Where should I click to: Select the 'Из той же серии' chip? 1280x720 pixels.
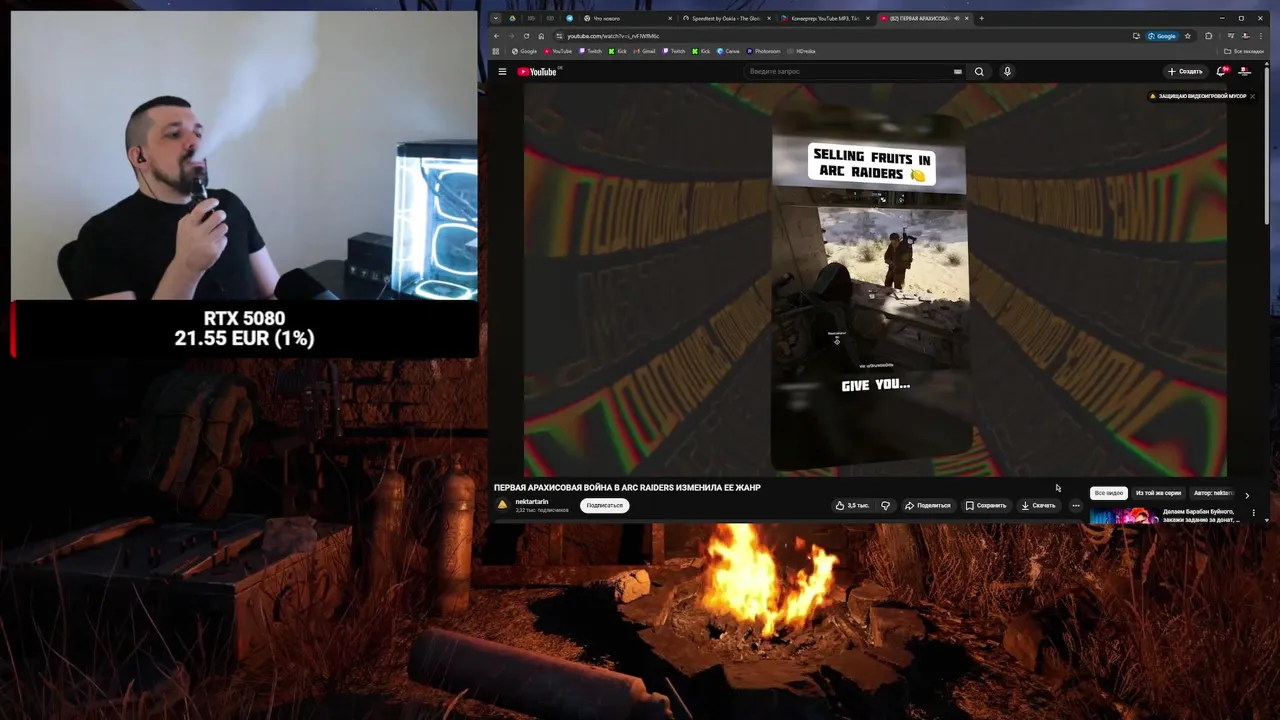1158,493
